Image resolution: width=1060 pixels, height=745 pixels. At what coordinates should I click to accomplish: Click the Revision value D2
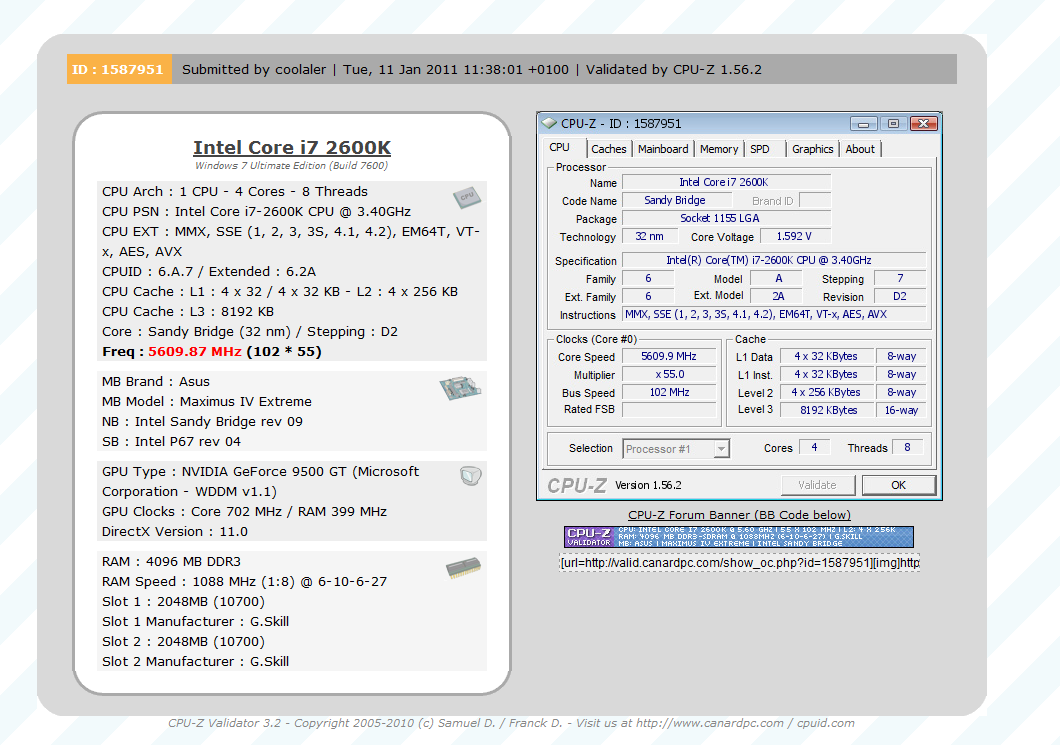coord(900,296)
